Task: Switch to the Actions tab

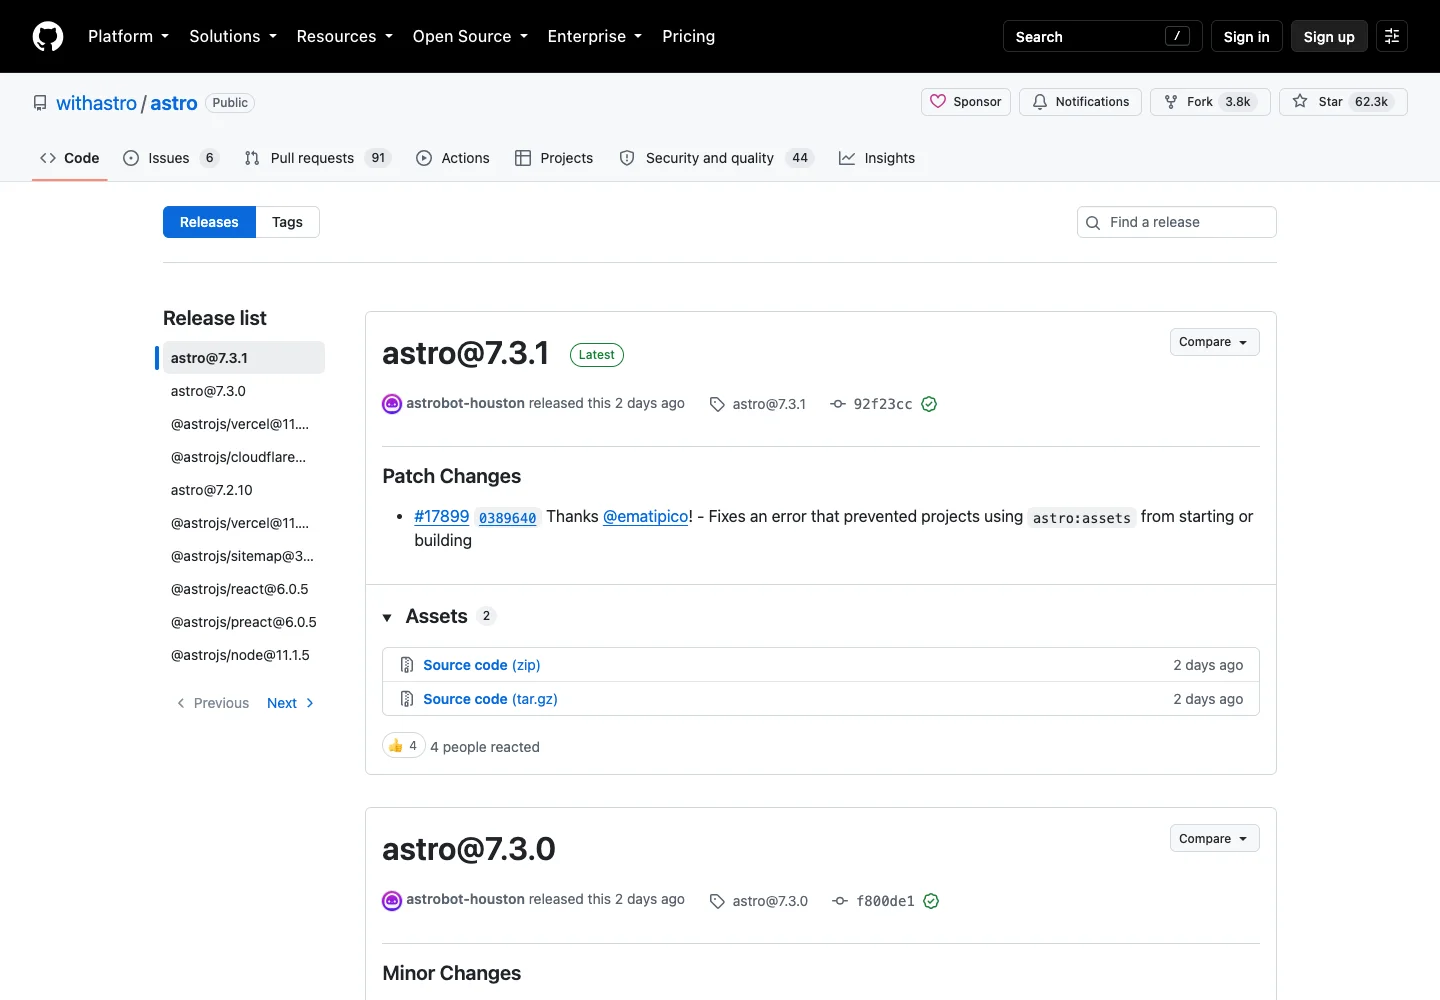Action: coord(453,158)
